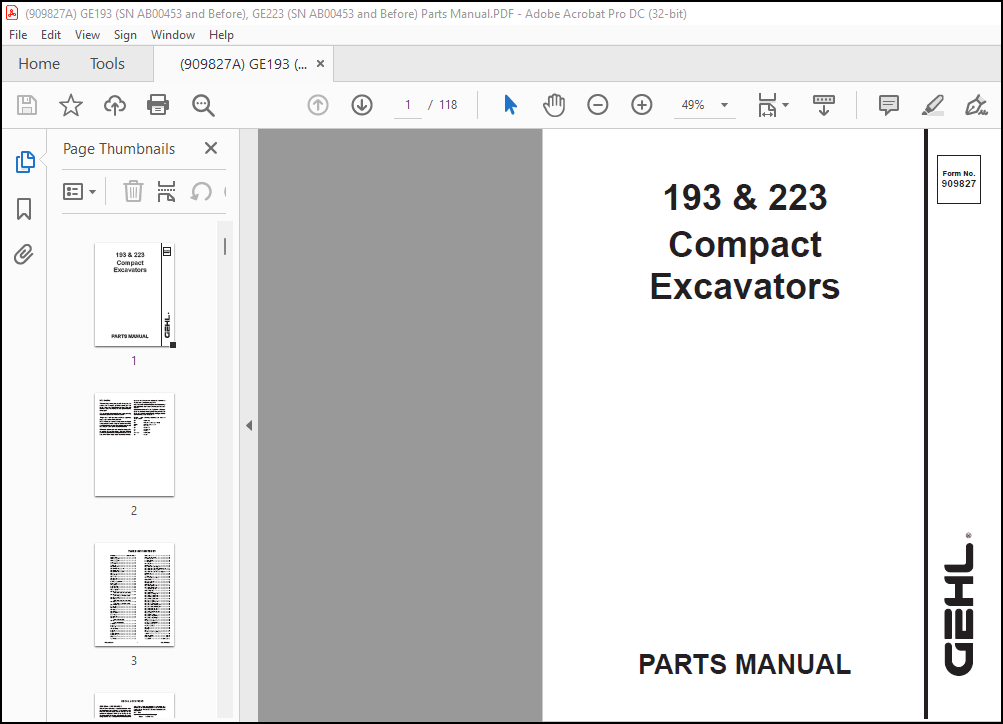Select page 3 thumbnail
1003x724 pixels.
tap(134, 595)
